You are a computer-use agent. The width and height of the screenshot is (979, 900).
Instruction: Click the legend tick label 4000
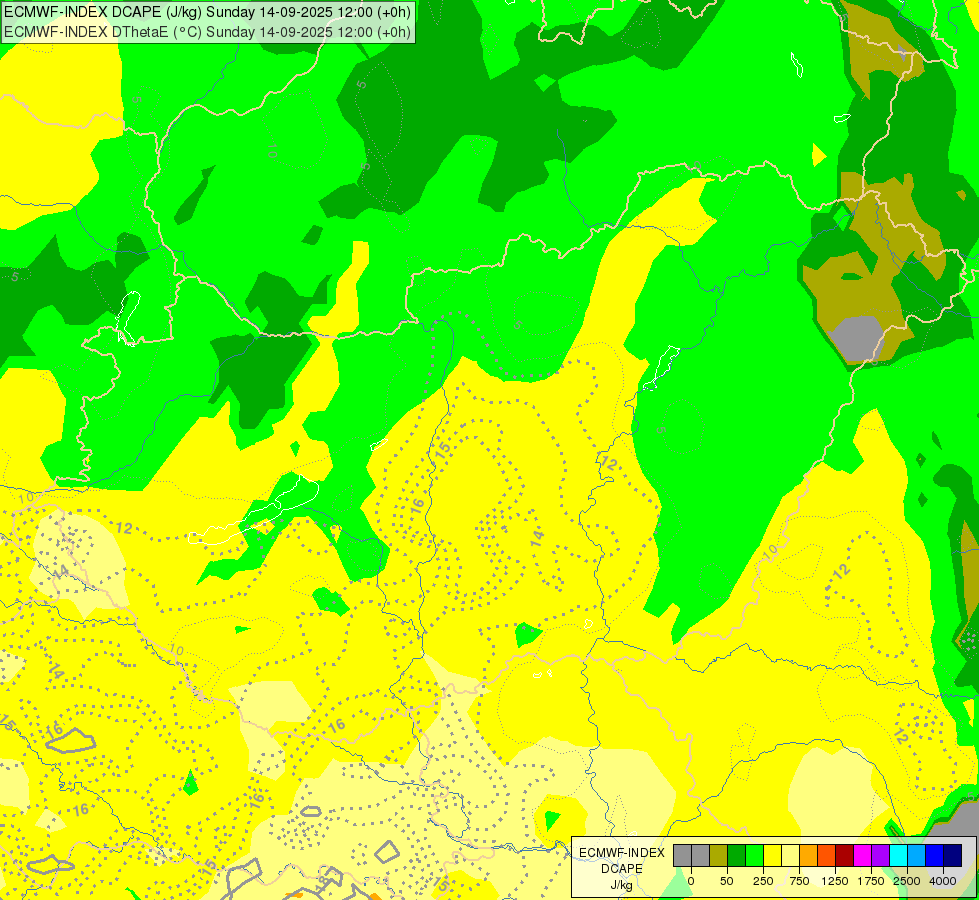pyautogui.click(x=943, y=881)
